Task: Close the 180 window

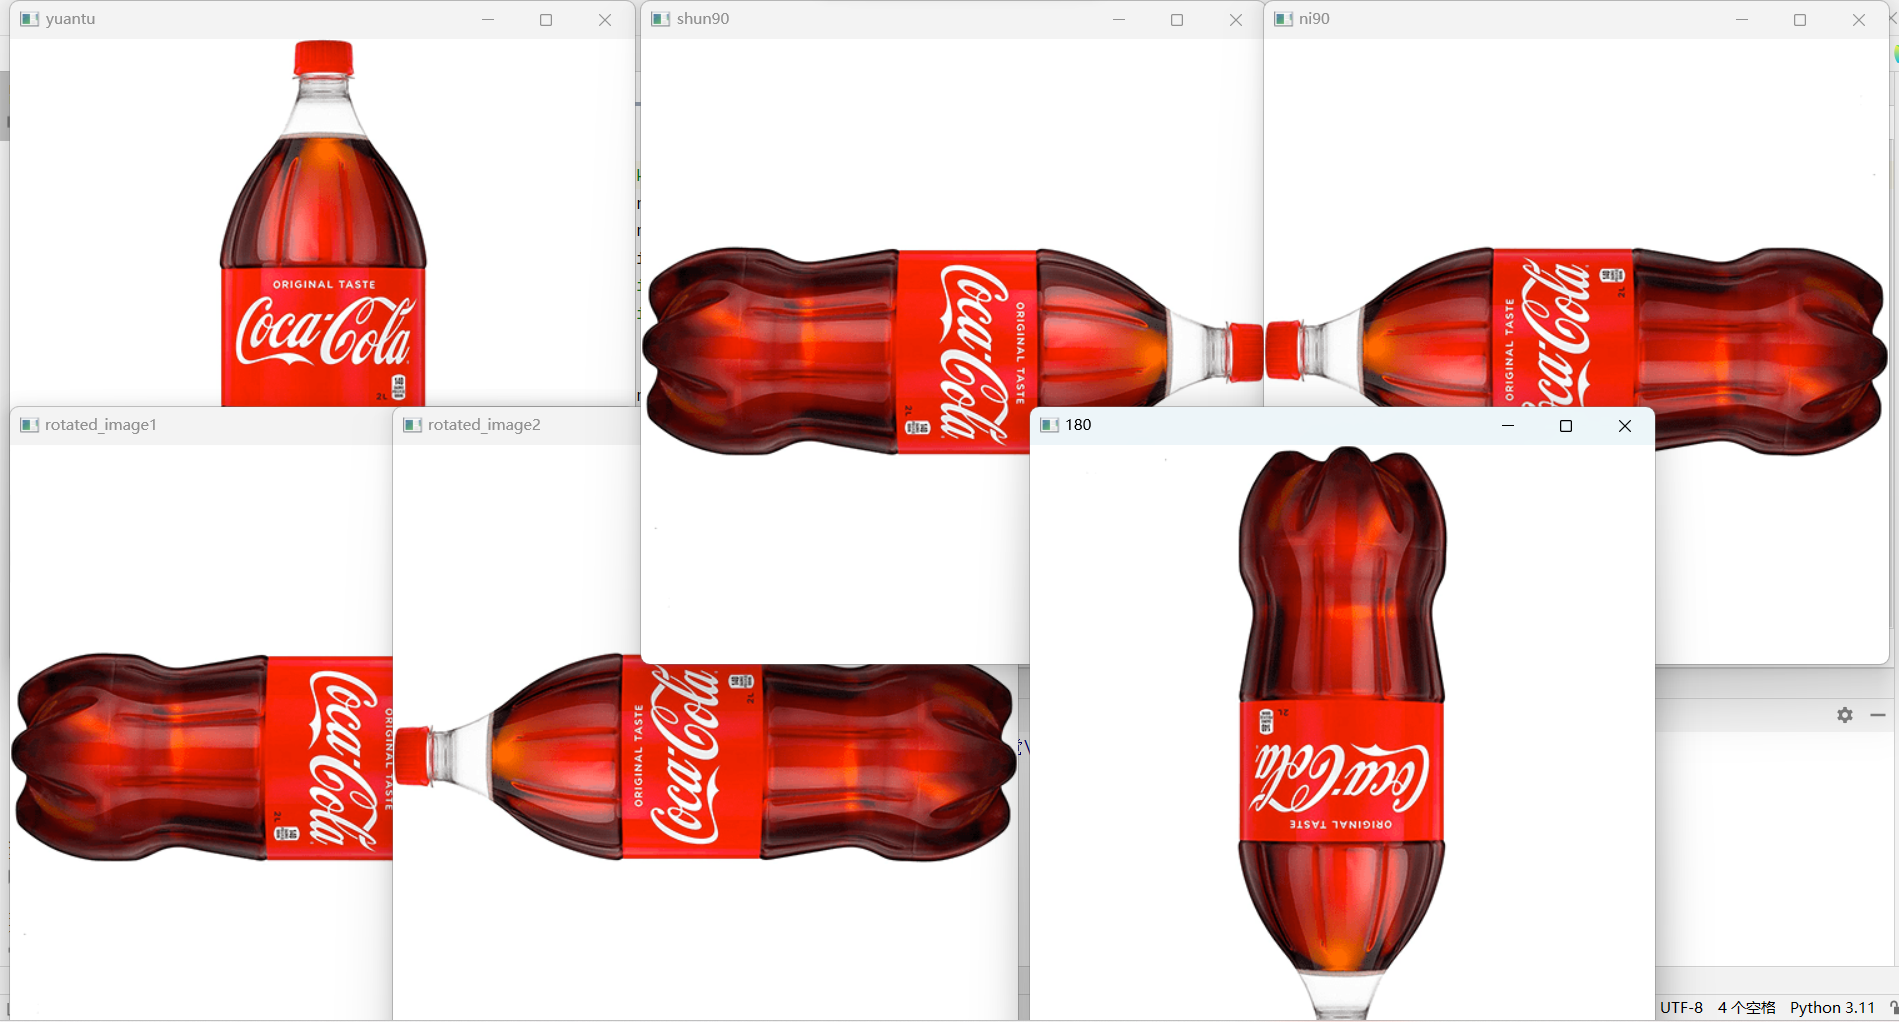Action: coord(1625,426)
